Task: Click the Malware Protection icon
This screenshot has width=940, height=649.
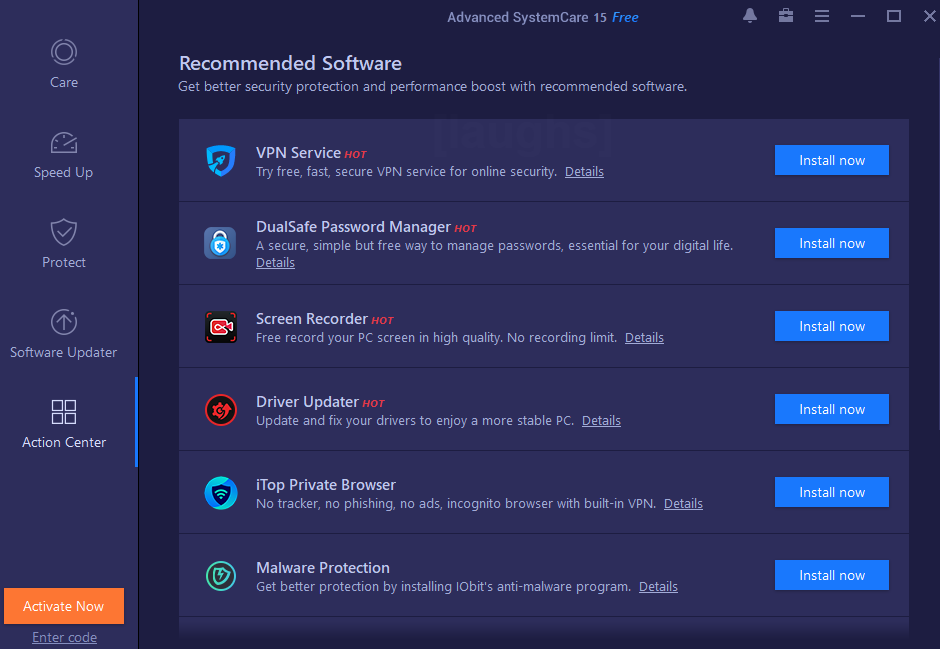Action: pyautogui.click(x=221, y=575)
